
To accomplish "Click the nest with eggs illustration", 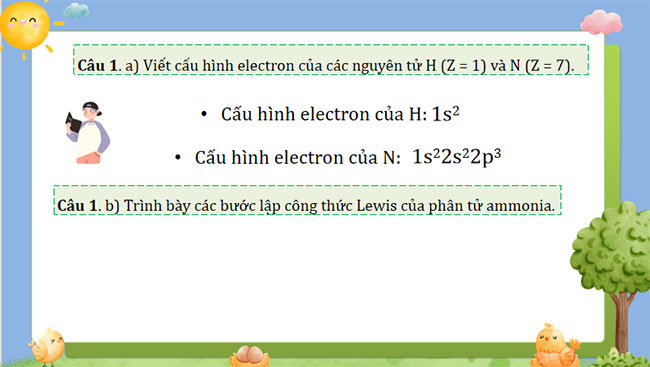I will coord(250,357).
